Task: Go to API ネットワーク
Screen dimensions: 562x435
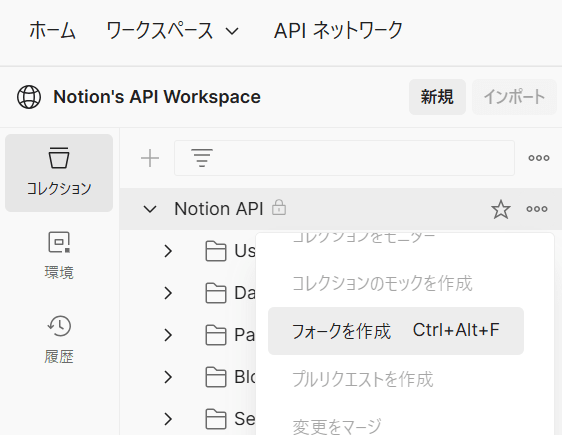Action: click(338, 30)
